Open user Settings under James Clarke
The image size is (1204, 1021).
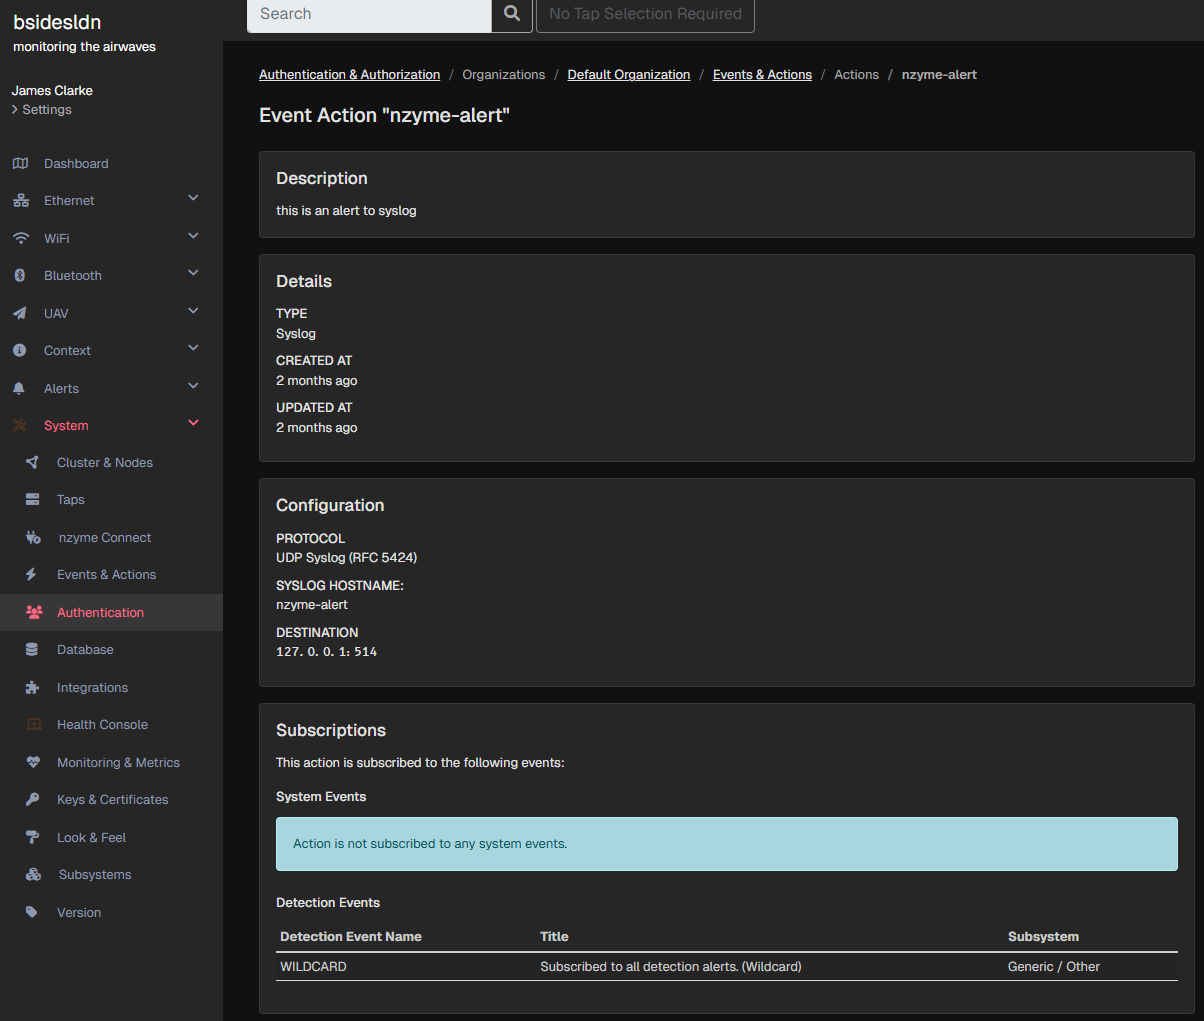click(x=46, y=110)
